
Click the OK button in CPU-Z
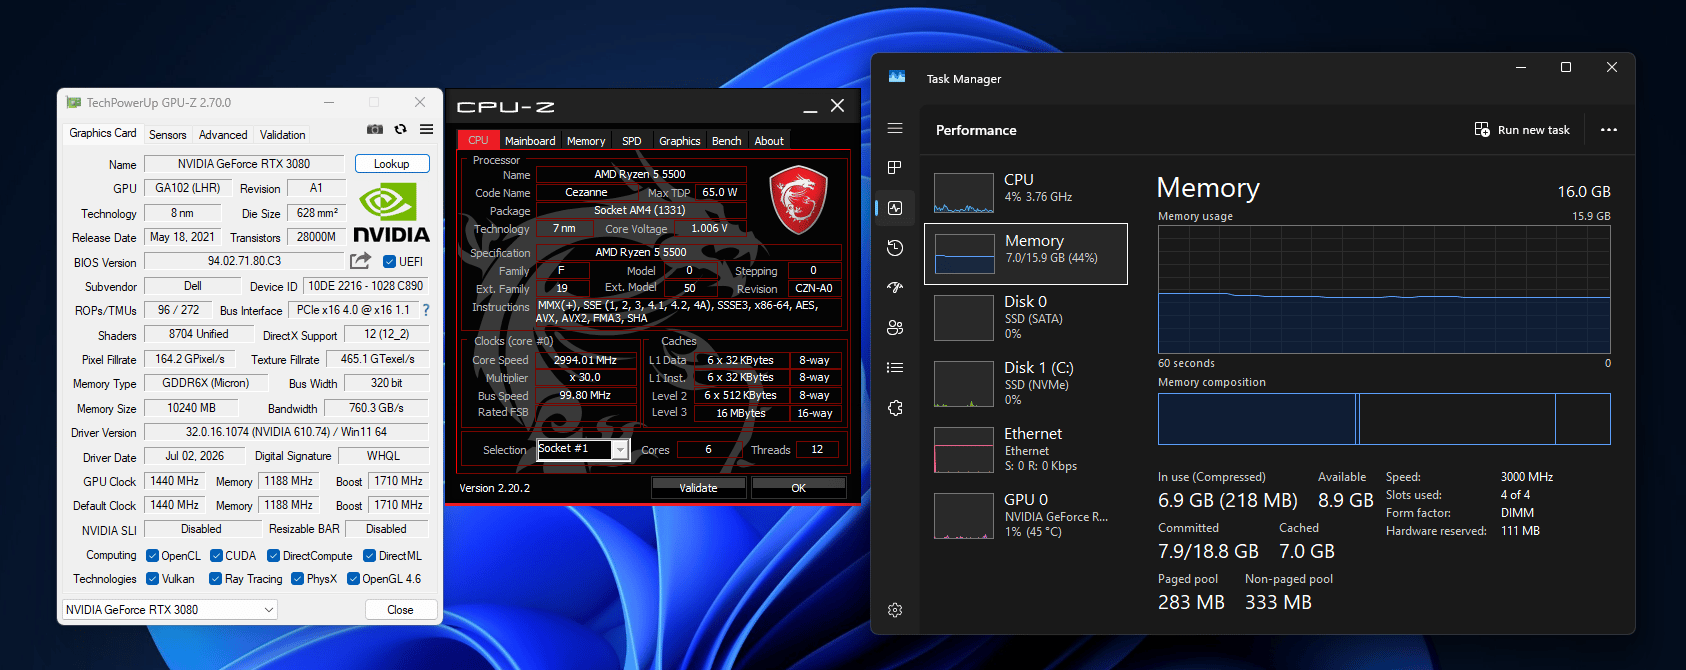[798, 488]
